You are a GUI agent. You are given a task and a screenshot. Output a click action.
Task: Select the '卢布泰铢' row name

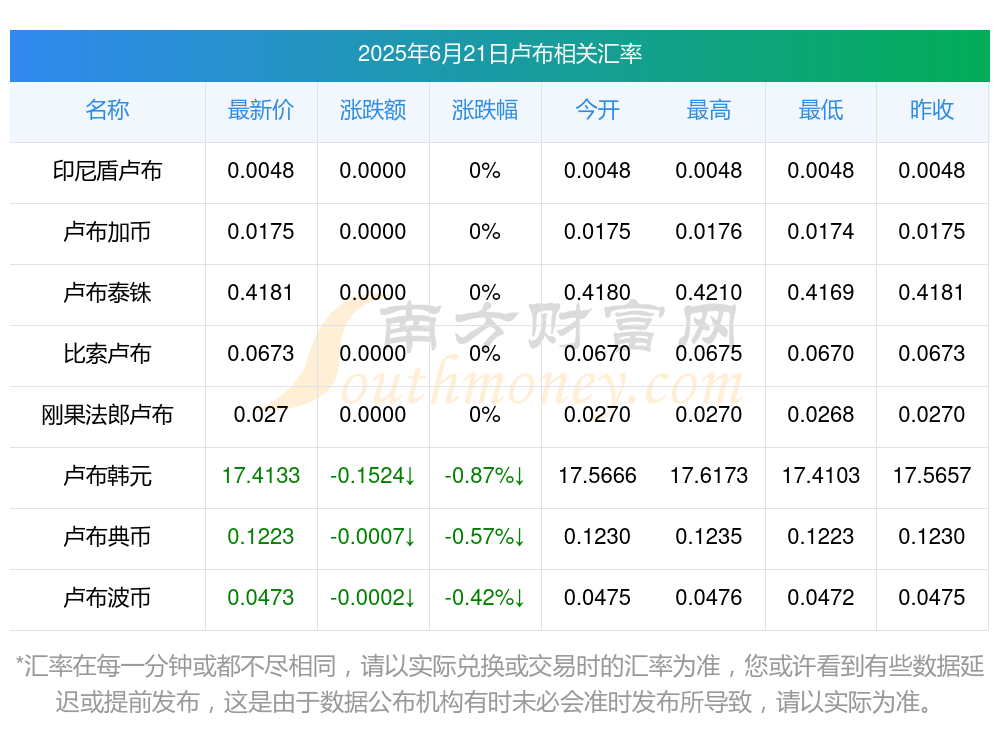pyautogui.click(x=107, y=293)
